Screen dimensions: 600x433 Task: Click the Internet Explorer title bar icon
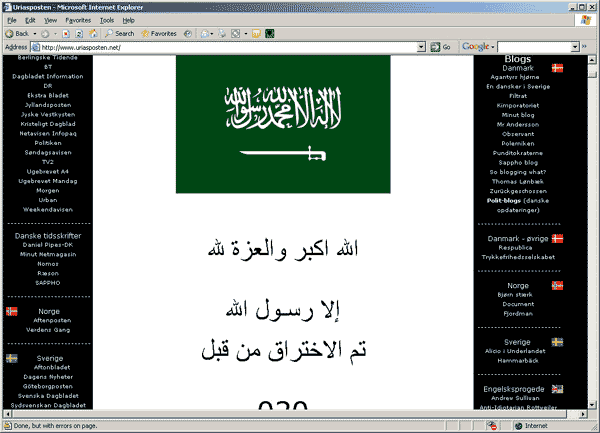[7, 7]
